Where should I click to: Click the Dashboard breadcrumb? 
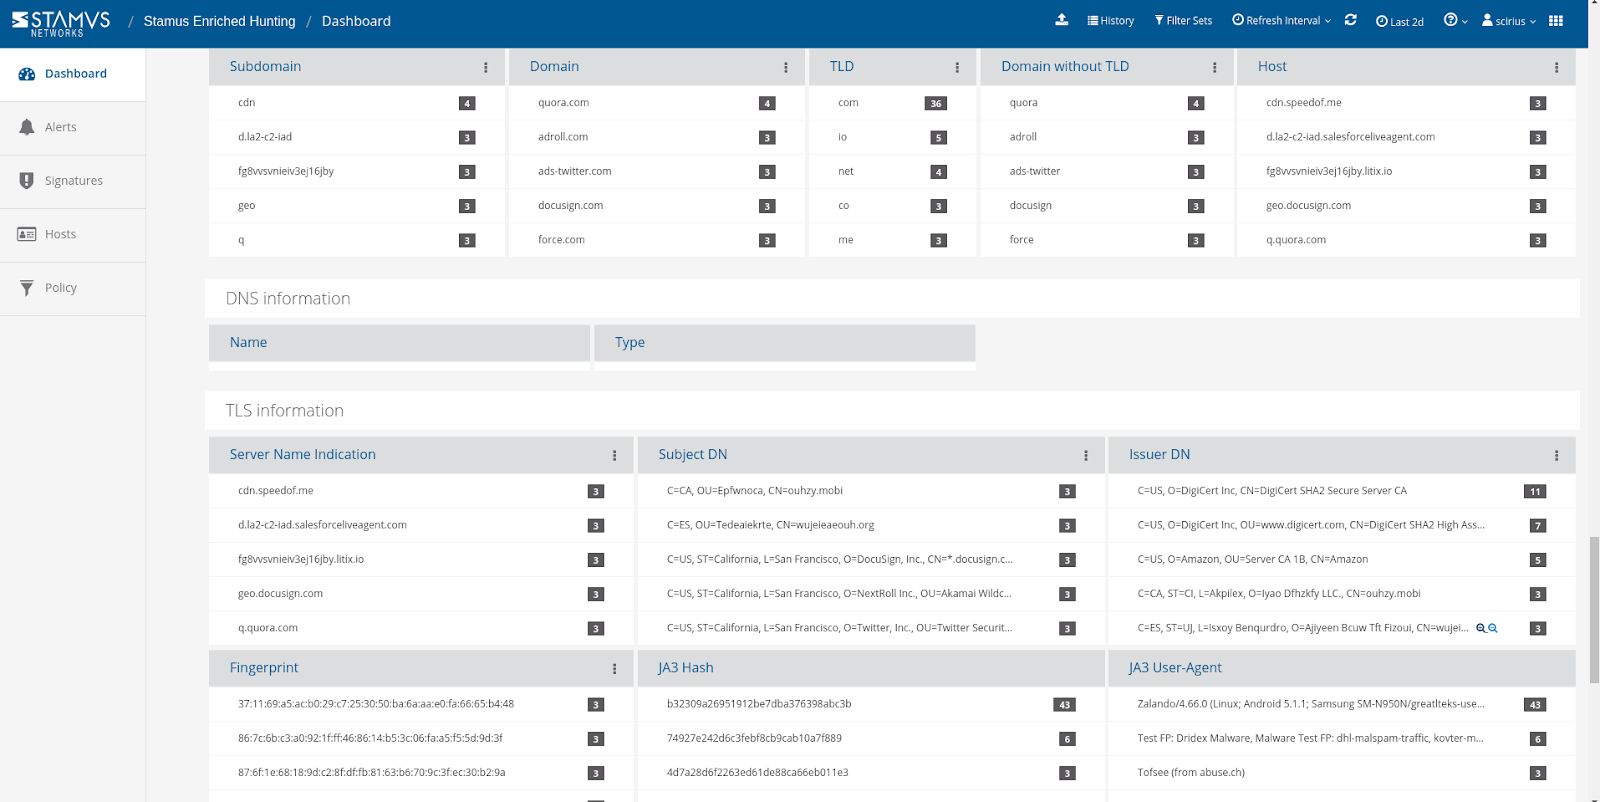tap(356, 21)
